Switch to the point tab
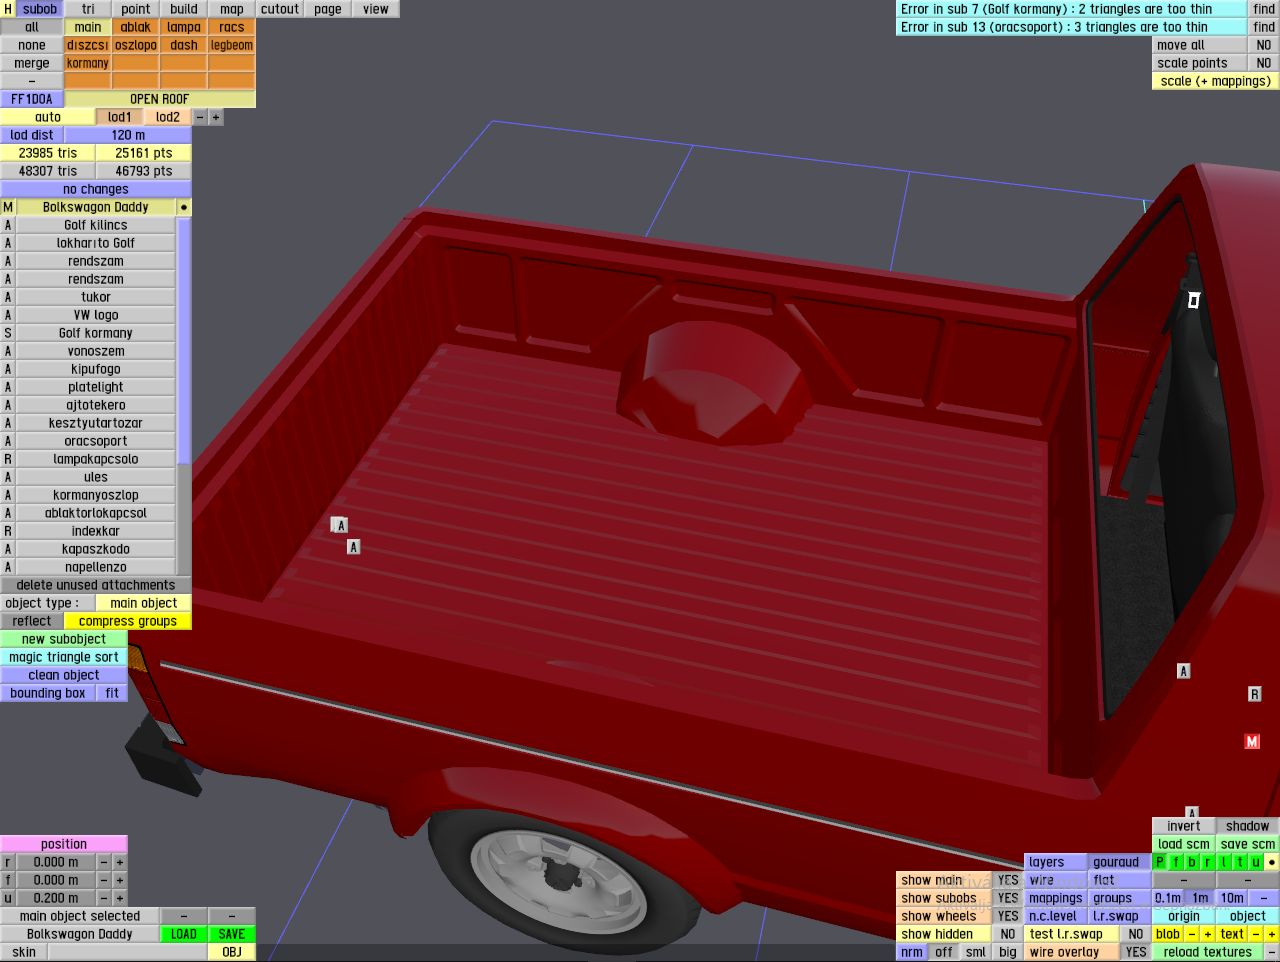This screenshot has height=962, width=1280. (x=136, y=9)
